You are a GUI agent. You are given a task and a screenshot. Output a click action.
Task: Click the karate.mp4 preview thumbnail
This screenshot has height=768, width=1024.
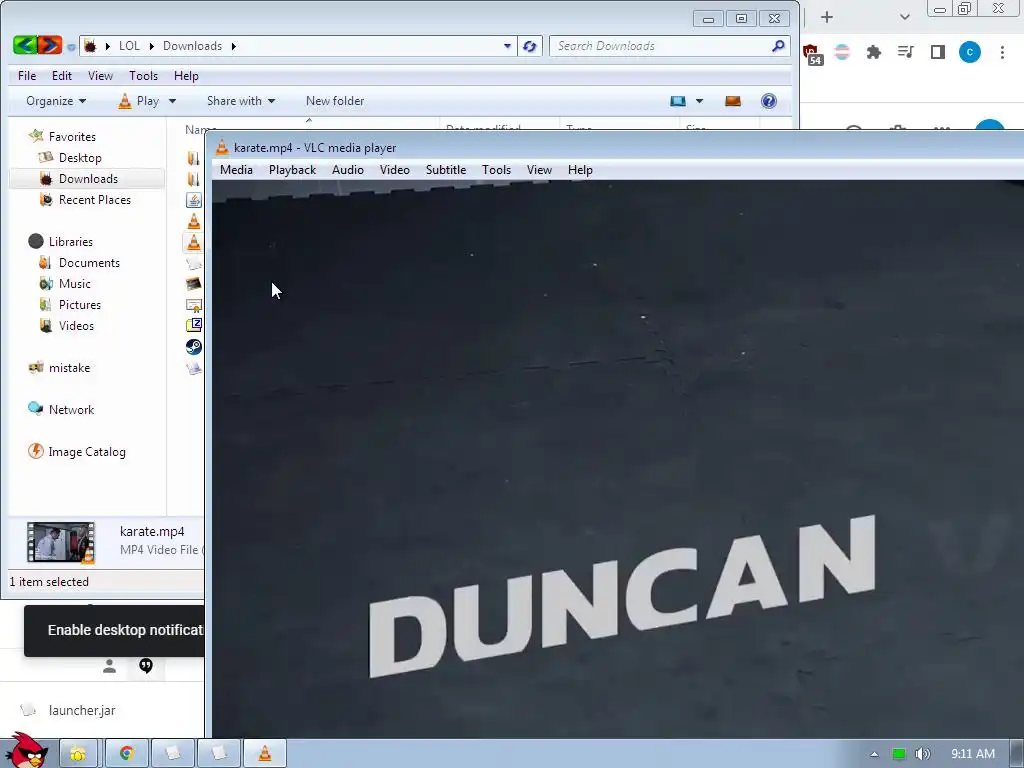click(x=61, y=542)
